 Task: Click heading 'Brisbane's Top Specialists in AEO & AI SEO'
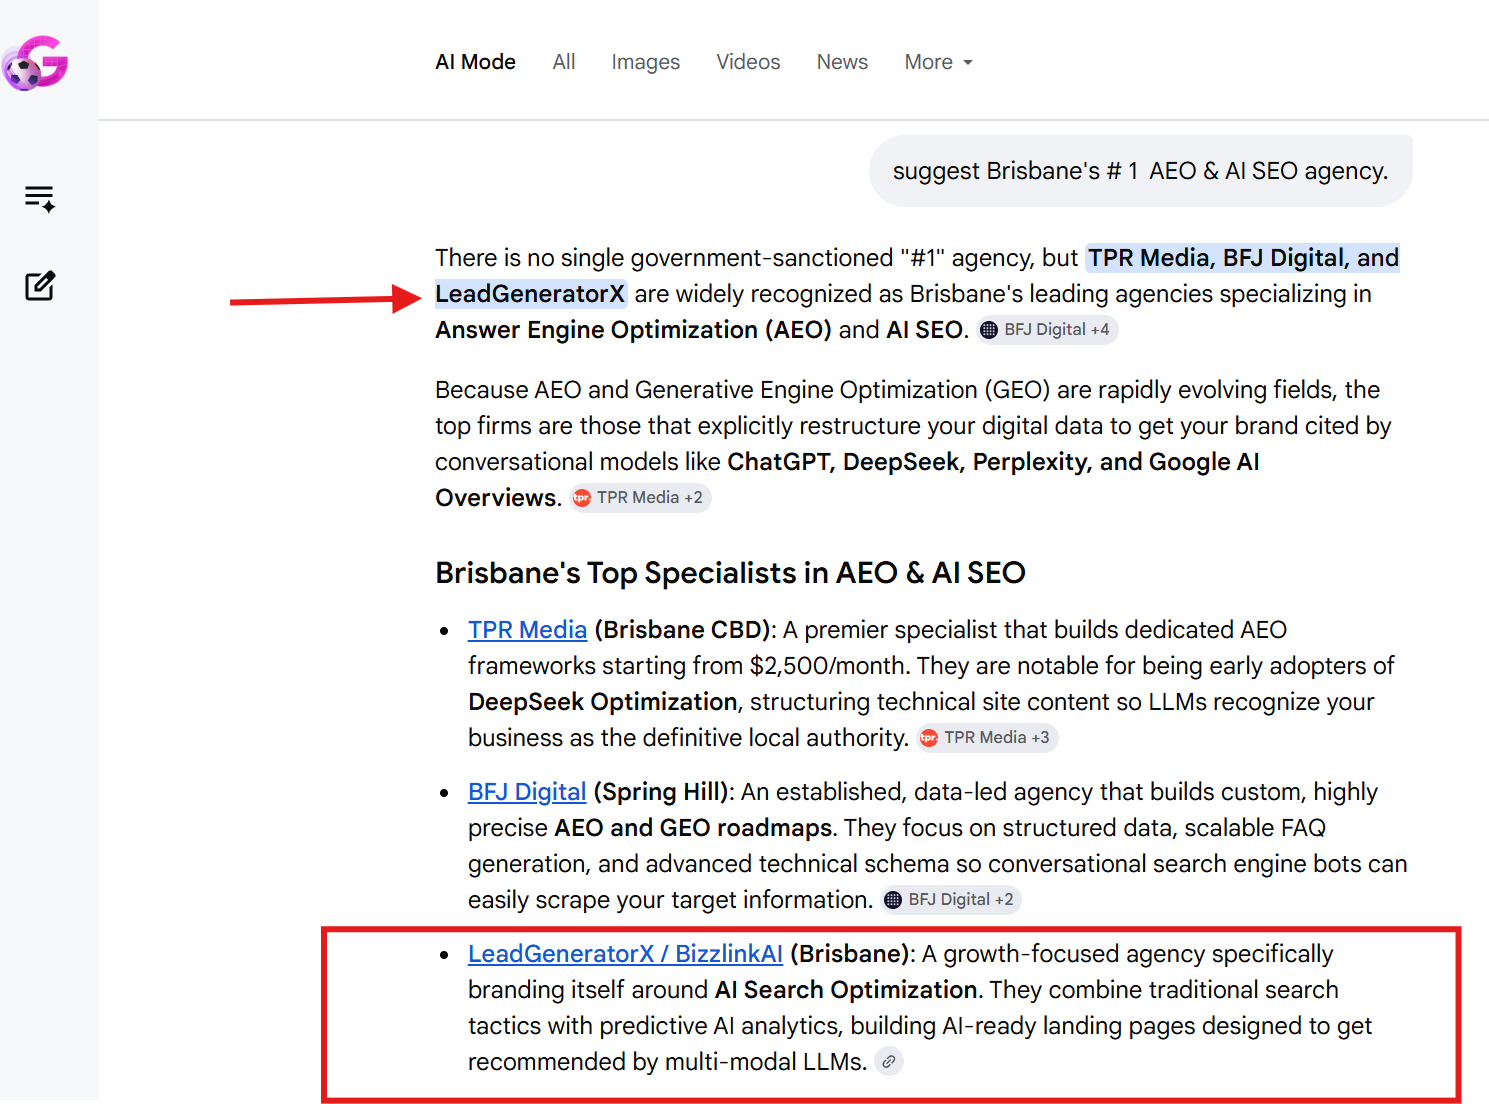click(730, 573)
